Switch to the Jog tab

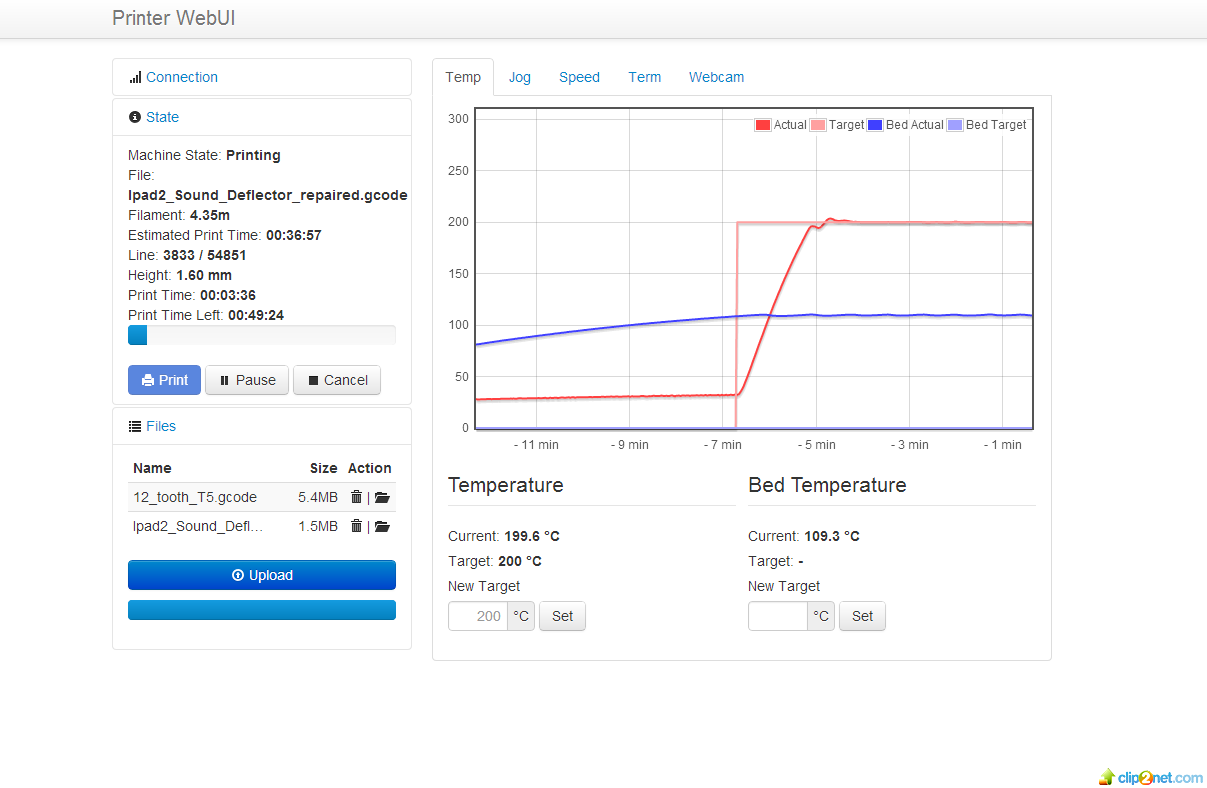point(520,77)
